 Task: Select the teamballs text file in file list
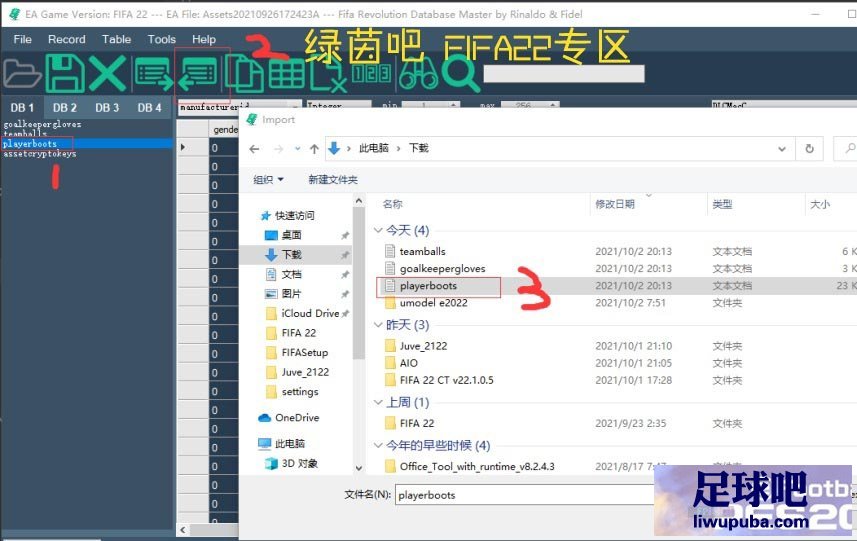[422, 251]
